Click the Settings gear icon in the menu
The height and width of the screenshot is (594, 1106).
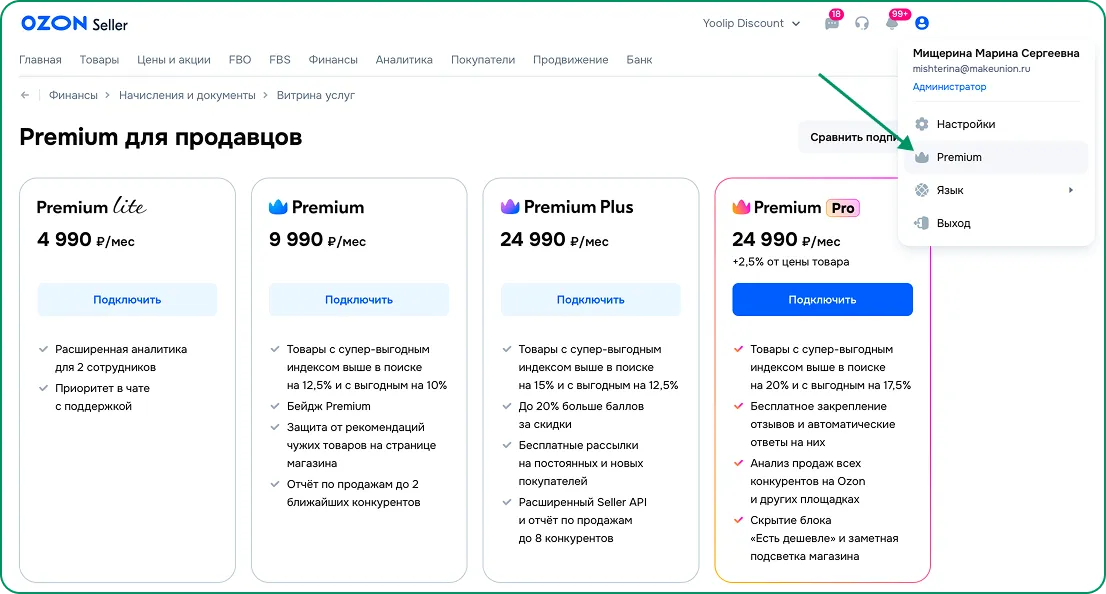pyautogui.click(x=922, y=124)
